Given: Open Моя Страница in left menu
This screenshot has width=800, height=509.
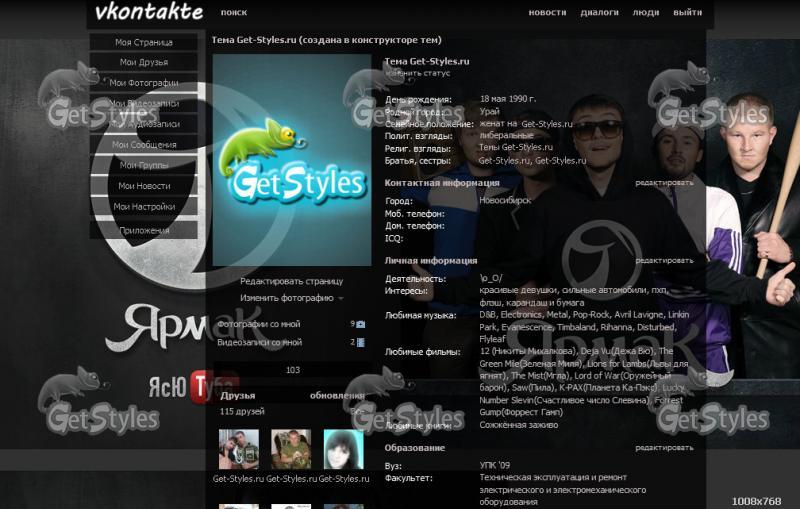Looking at the screenshot, I should click(x=144, y=42).
